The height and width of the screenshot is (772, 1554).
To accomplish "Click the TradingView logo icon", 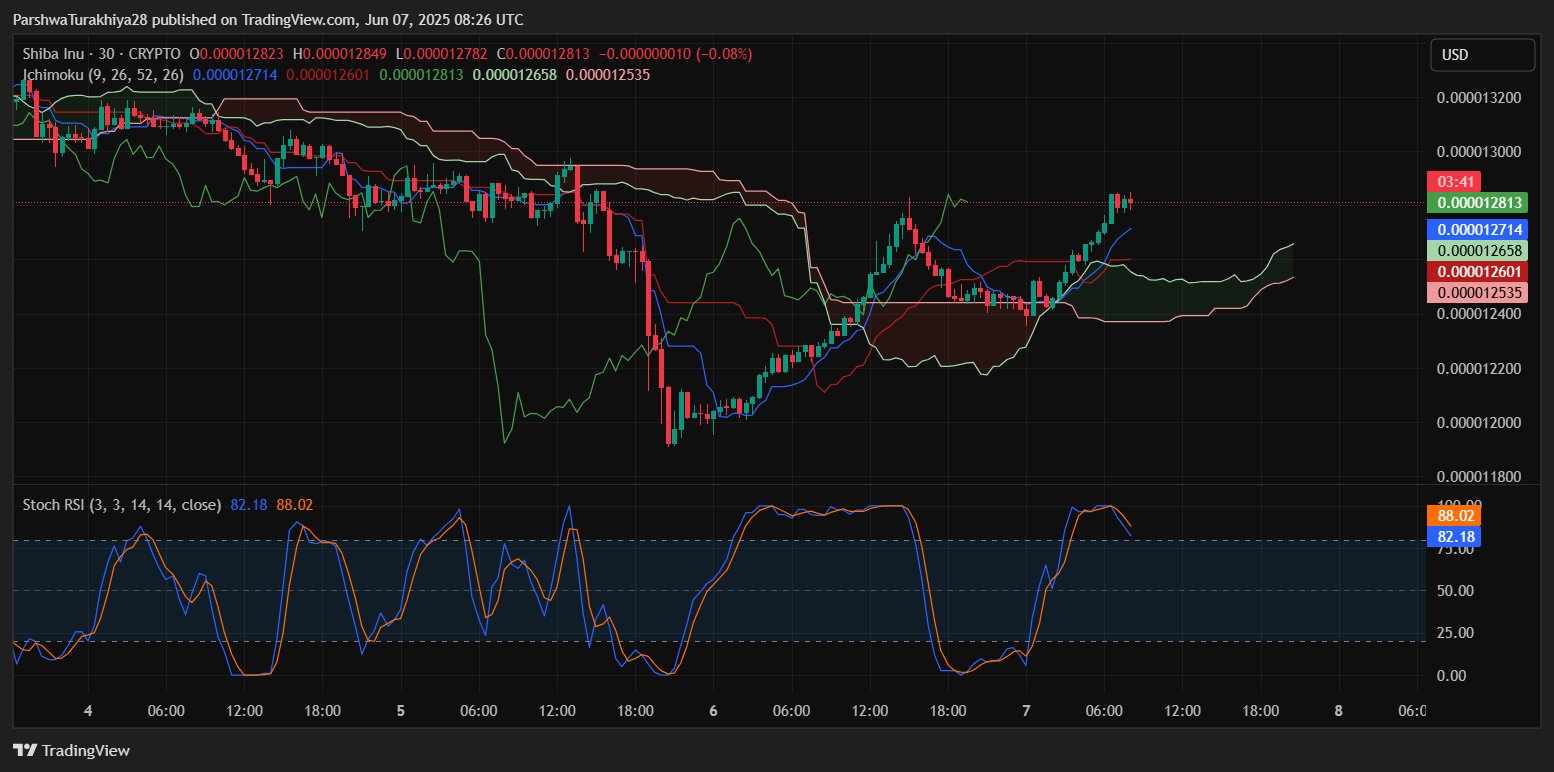I will point(24,750).
